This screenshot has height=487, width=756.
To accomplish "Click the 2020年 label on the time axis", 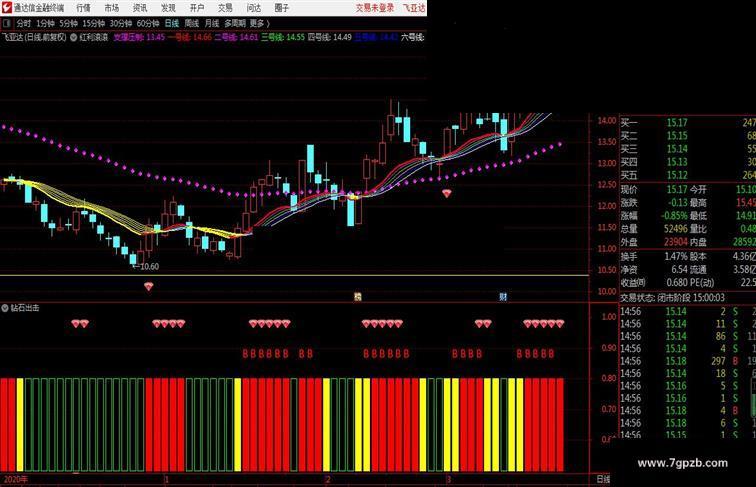I will click(16, 479).
